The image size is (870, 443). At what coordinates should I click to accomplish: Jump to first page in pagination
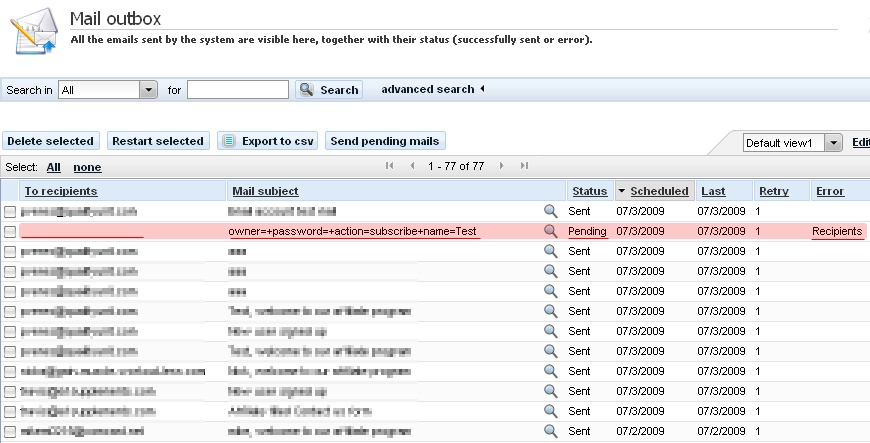pyautogui.click(x=390, y=166)
